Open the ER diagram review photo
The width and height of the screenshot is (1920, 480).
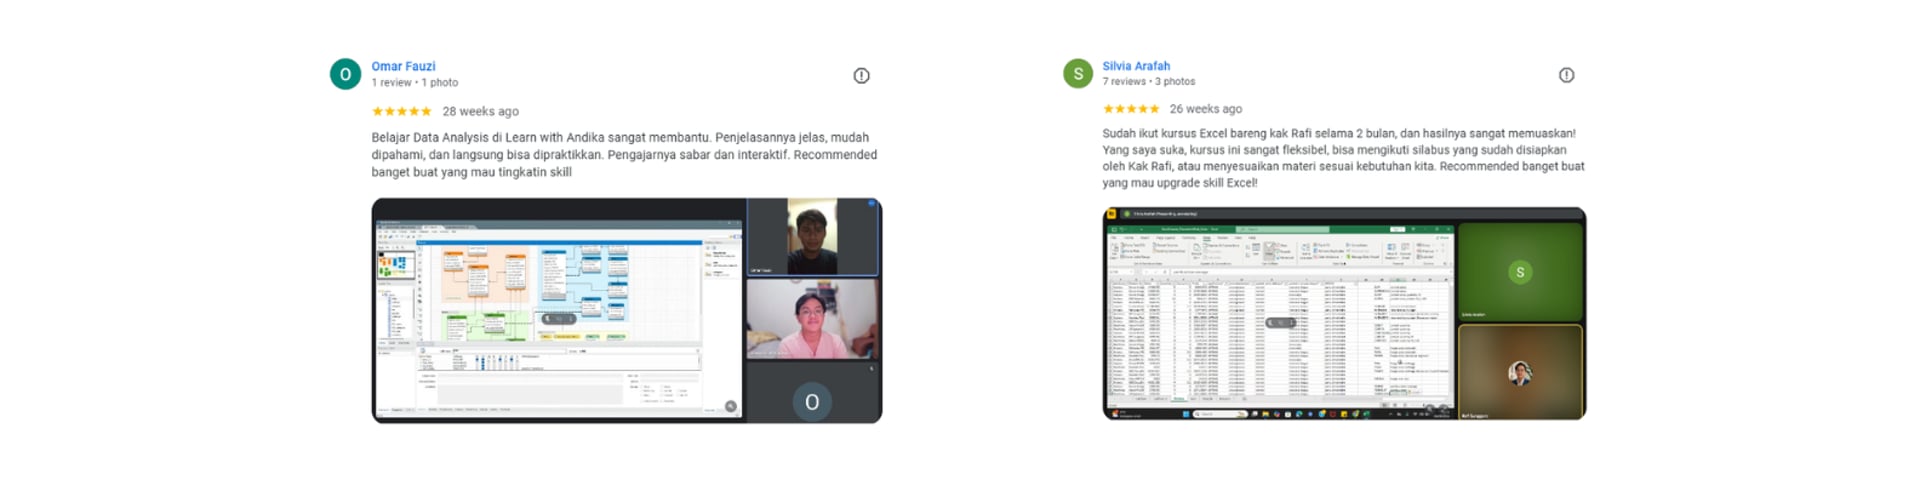(x=627, y=310)
